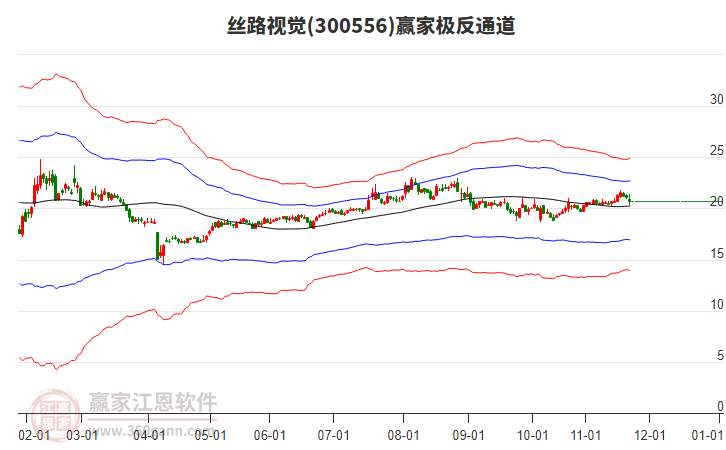
Task: Select the 03-01 date label
Action: pyautogui.click(x=82, y=436)
